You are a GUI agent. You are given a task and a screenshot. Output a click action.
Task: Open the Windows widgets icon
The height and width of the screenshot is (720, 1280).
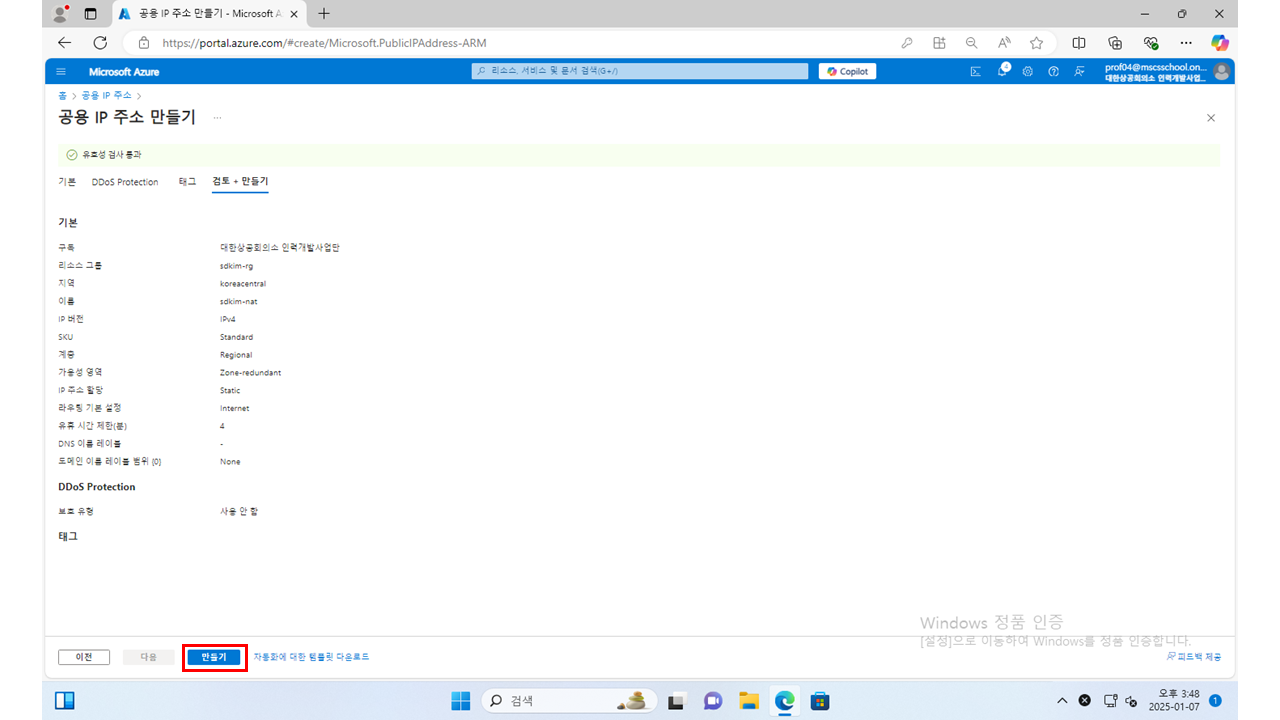point(64,700)
